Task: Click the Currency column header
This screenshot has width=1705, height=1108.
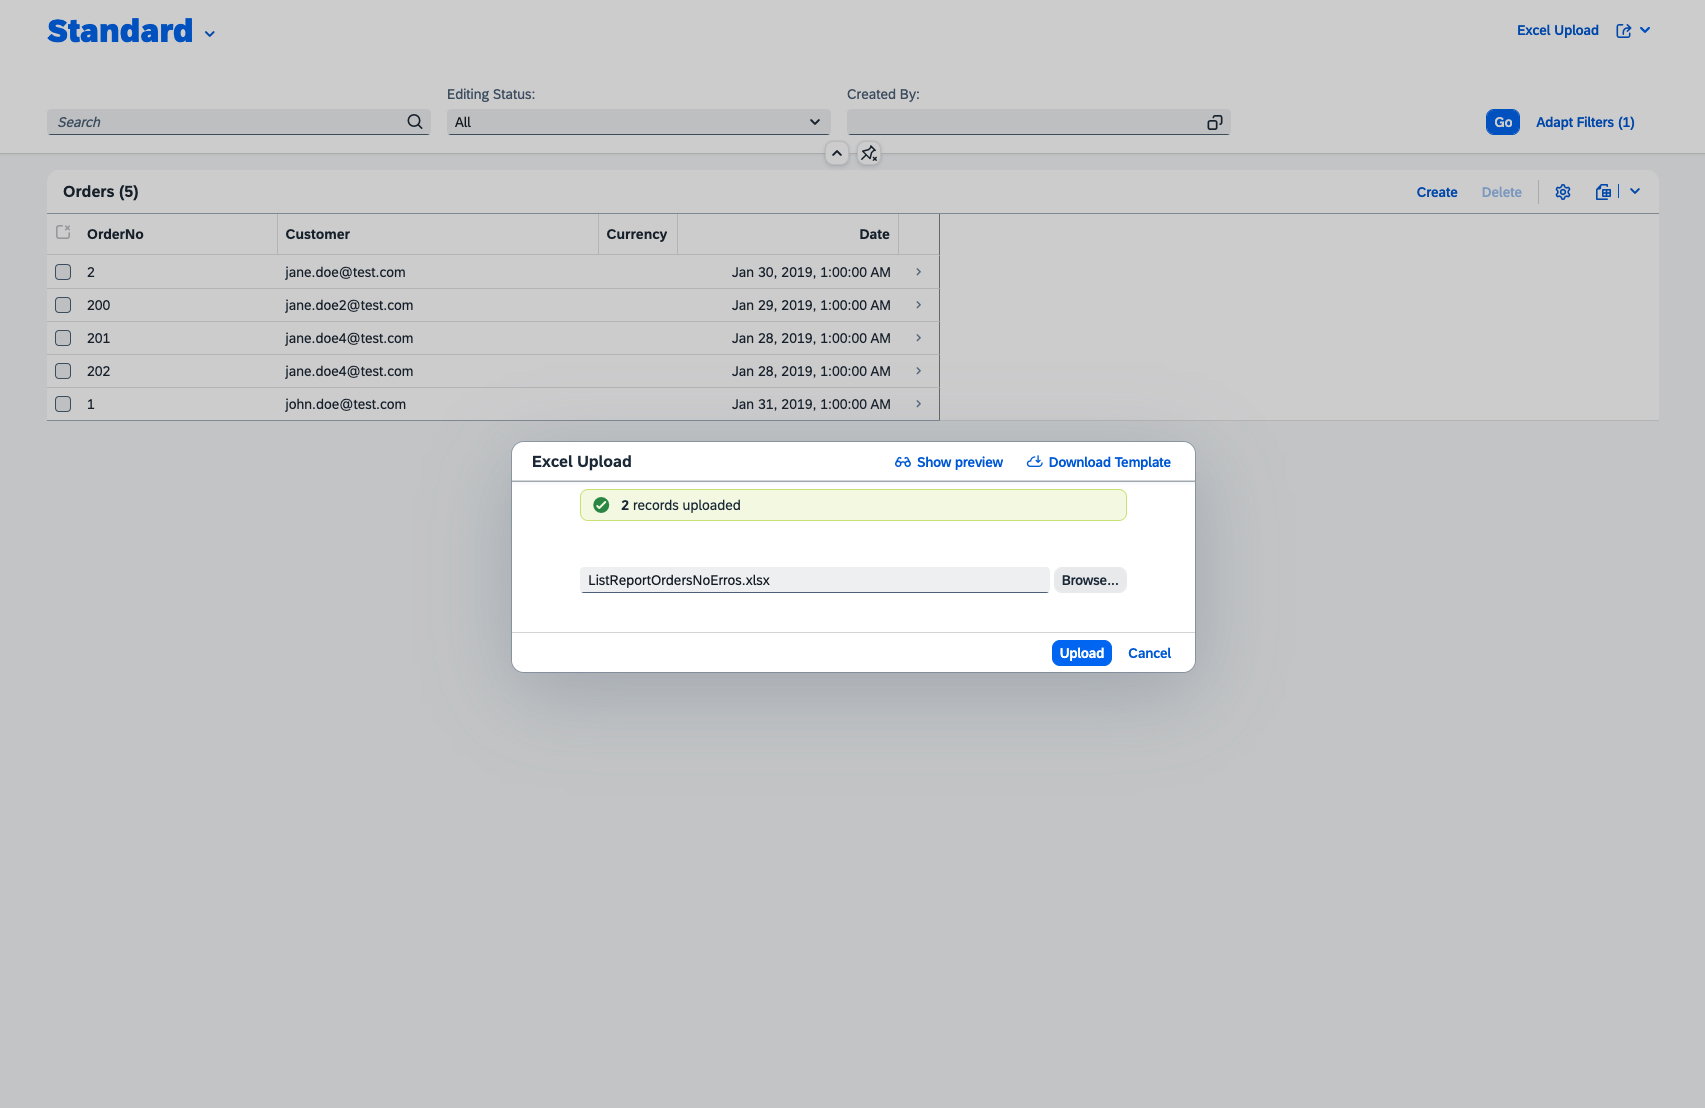Action: tap(638, 234)
